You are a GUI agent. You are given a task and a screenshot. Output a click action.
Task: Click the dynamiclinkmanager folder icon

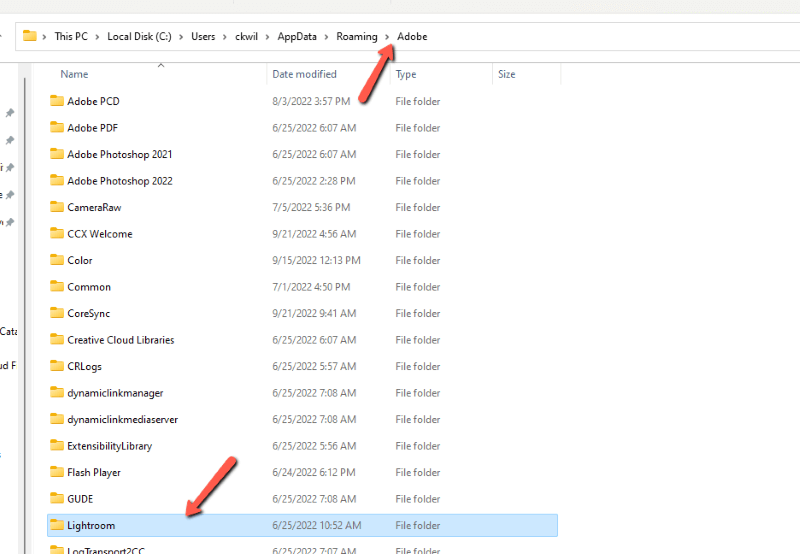[x=57, y=392]
